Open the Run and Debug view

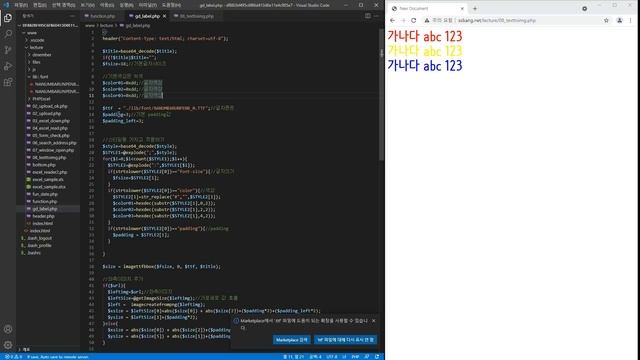click(8, 66)
